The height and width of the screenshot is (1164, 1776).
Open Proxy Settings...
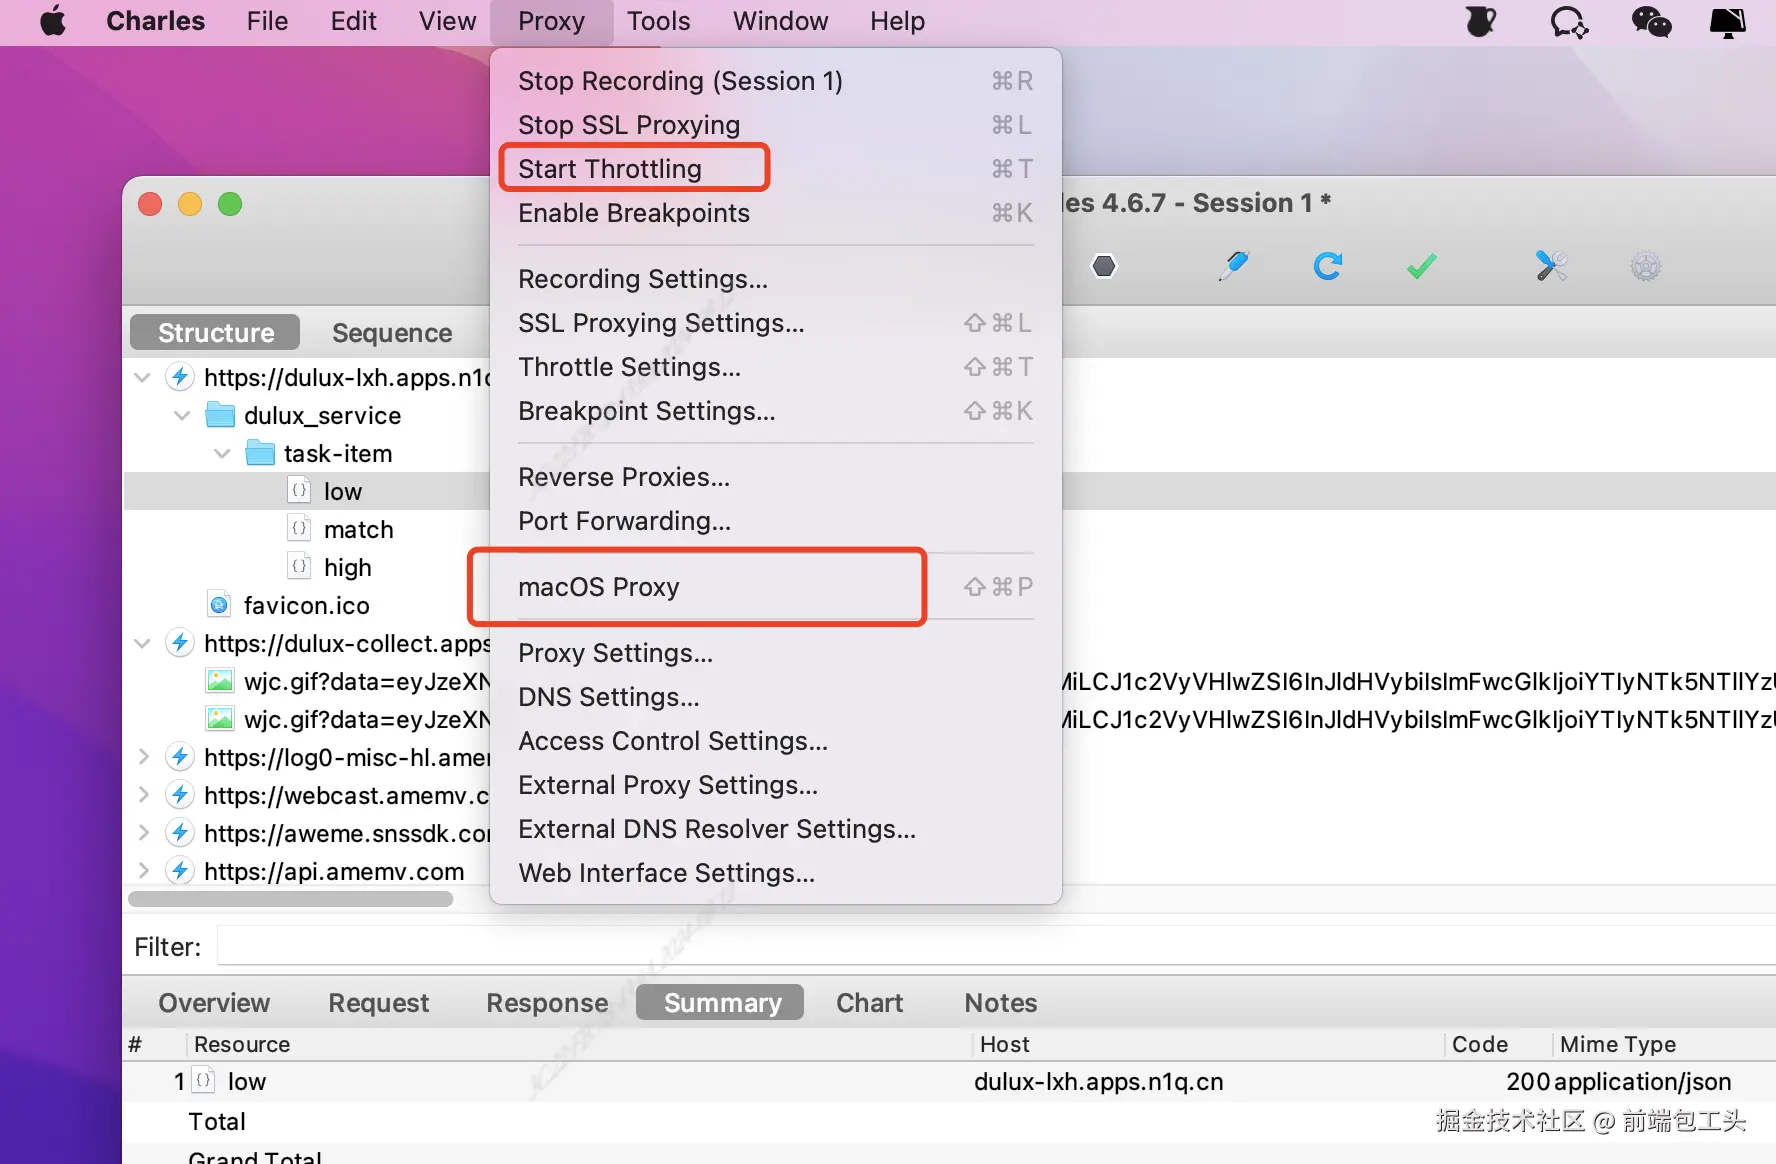pos(776,653)
